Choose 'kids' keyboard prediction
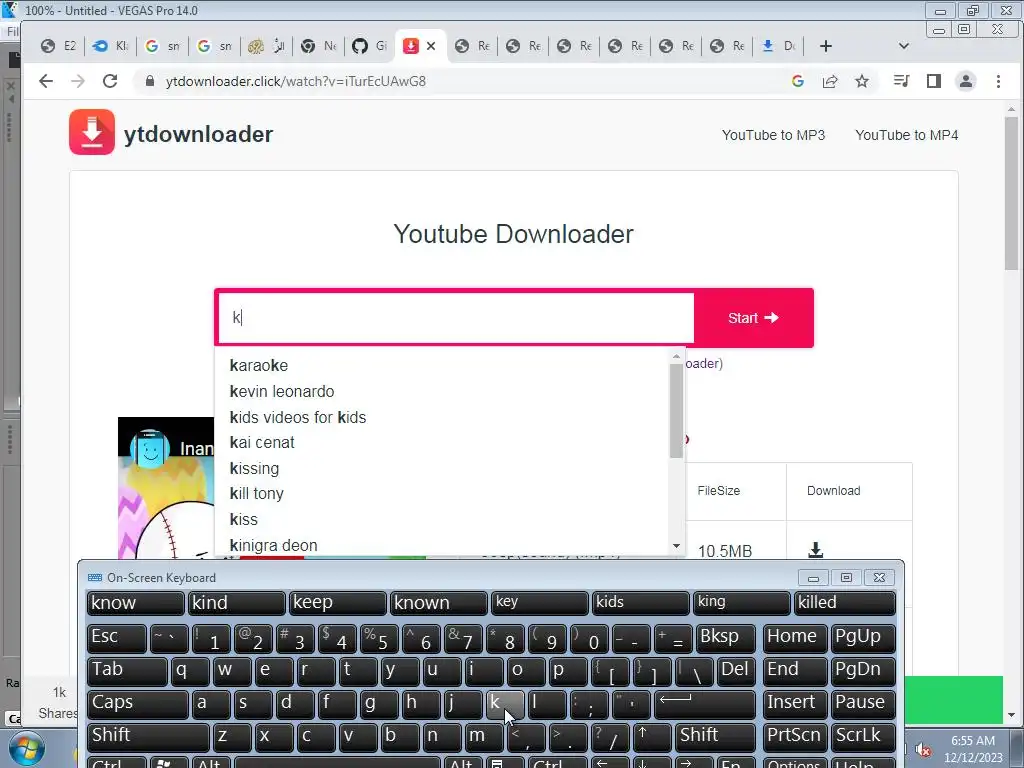 pyautogui.click(x=641, y=603)
